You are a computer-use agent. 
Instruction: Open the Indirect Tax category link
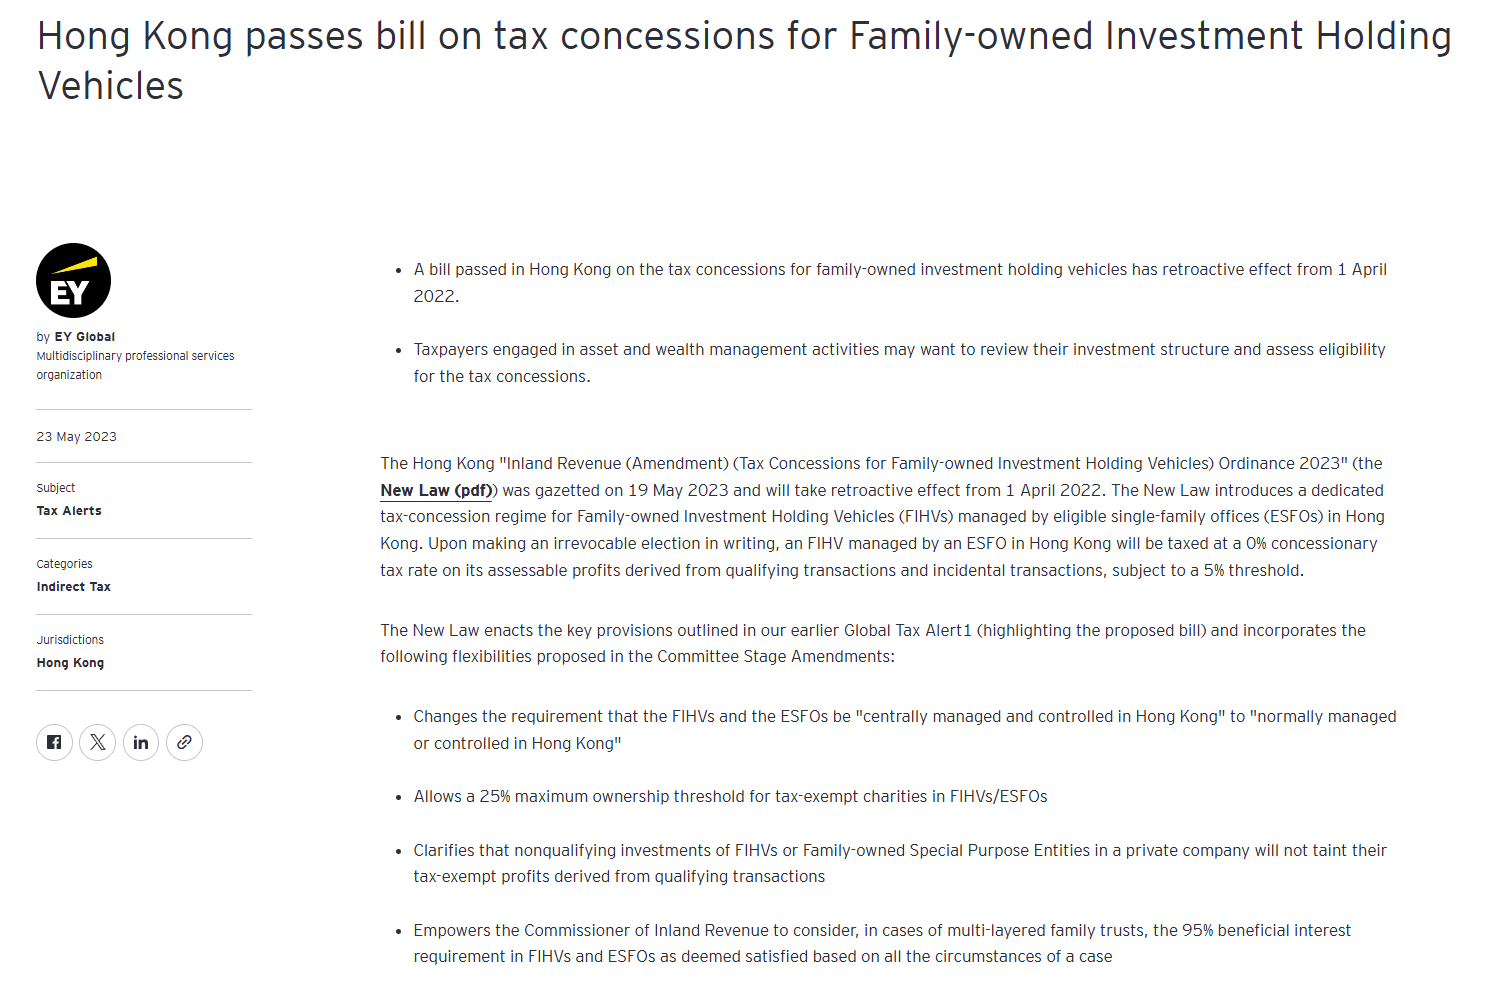74,587
